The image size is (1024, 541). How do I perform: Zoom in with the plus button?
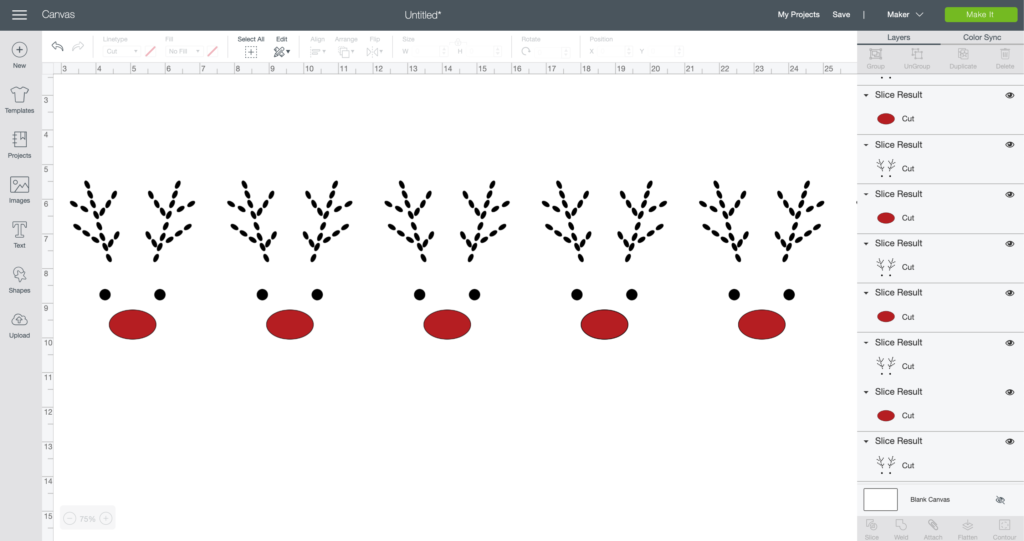[106, 518]
